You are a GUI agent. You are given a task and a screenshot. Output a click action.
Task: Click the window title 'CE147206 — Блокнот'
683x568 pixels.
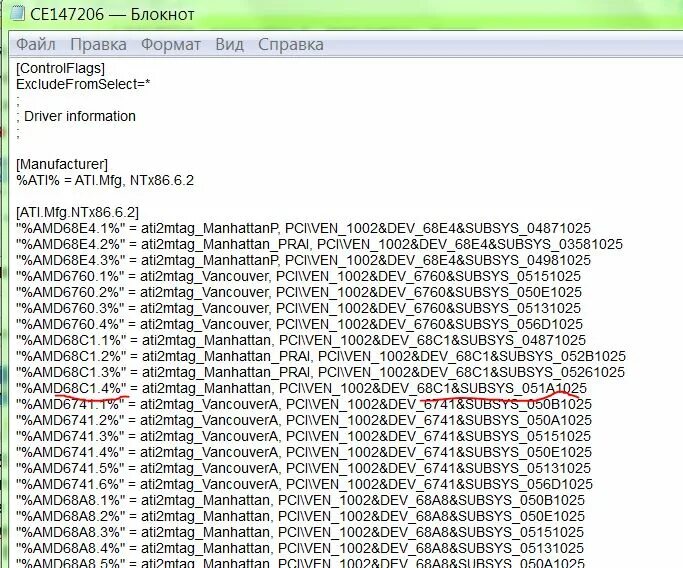click(x=112, y=14)
